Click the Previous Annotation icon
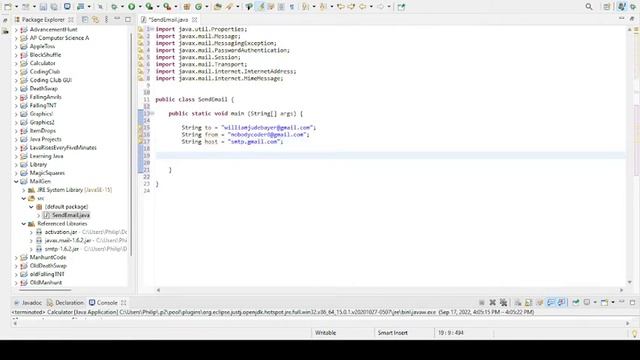The image size is (640, 360). (x=323, y=7)
